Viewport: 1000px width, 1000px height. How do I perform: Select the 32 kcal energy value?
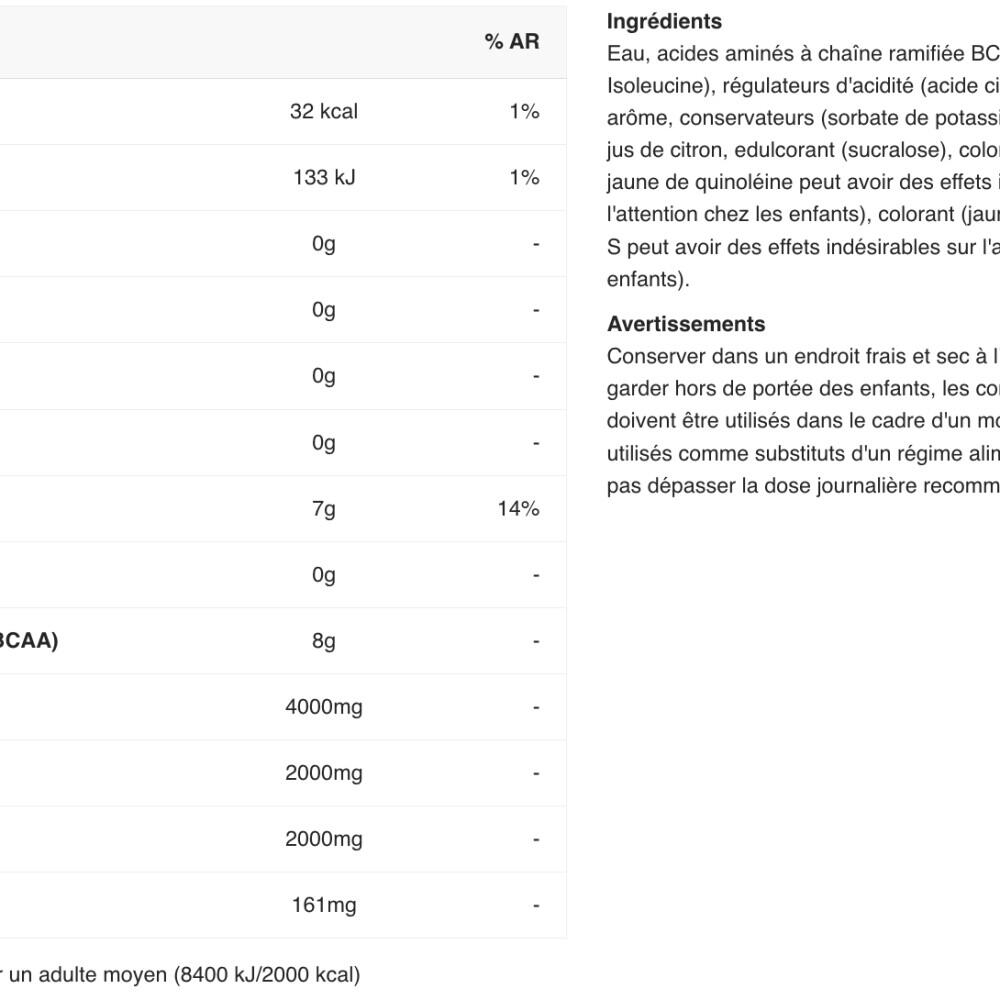(323, 111)
